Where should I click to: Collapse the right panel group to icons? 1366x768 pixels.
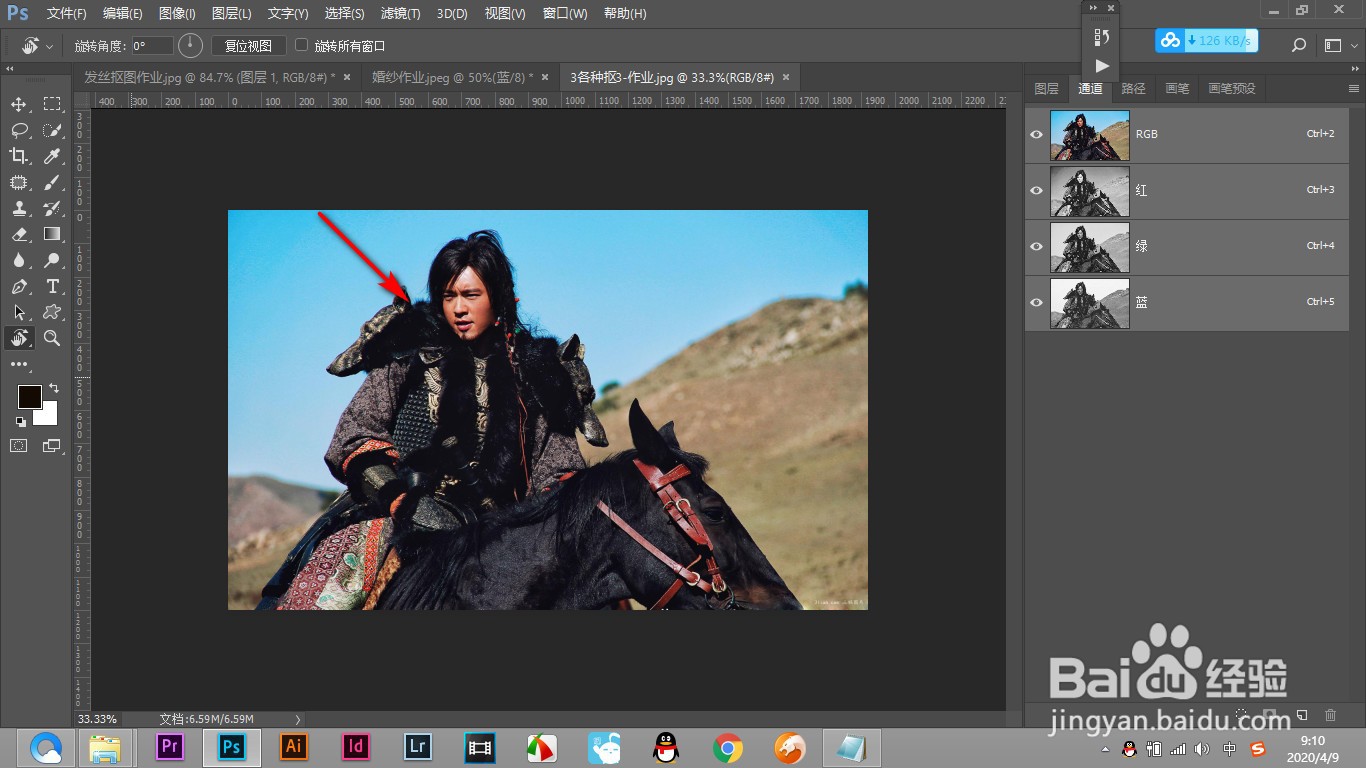point(1353,69)
